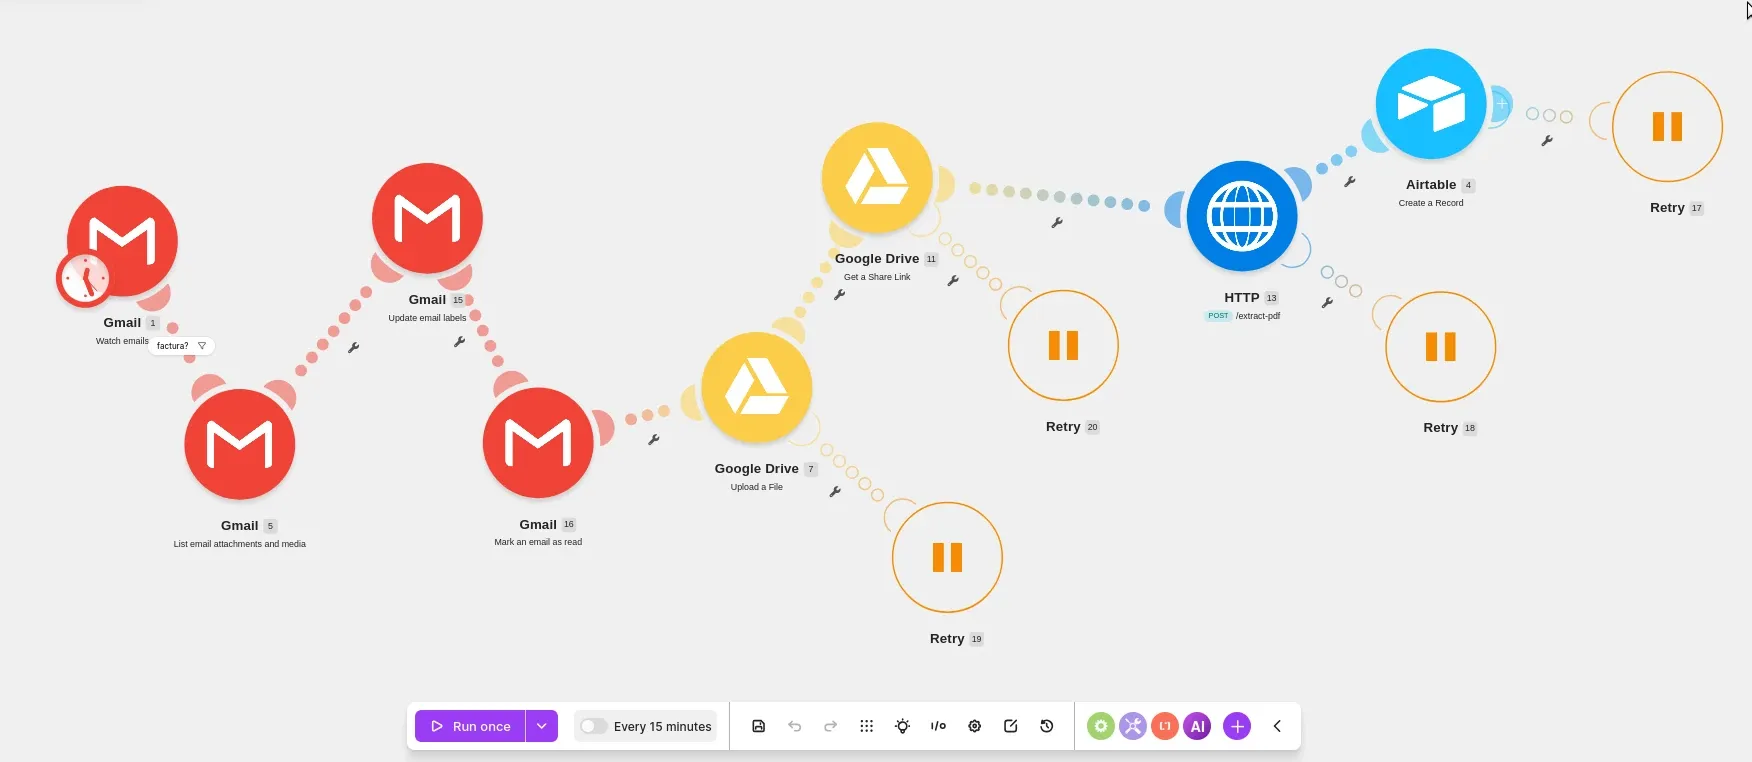Click the POST badge under HTTP
This screenshot has width=1752, height=762.
1218,316
